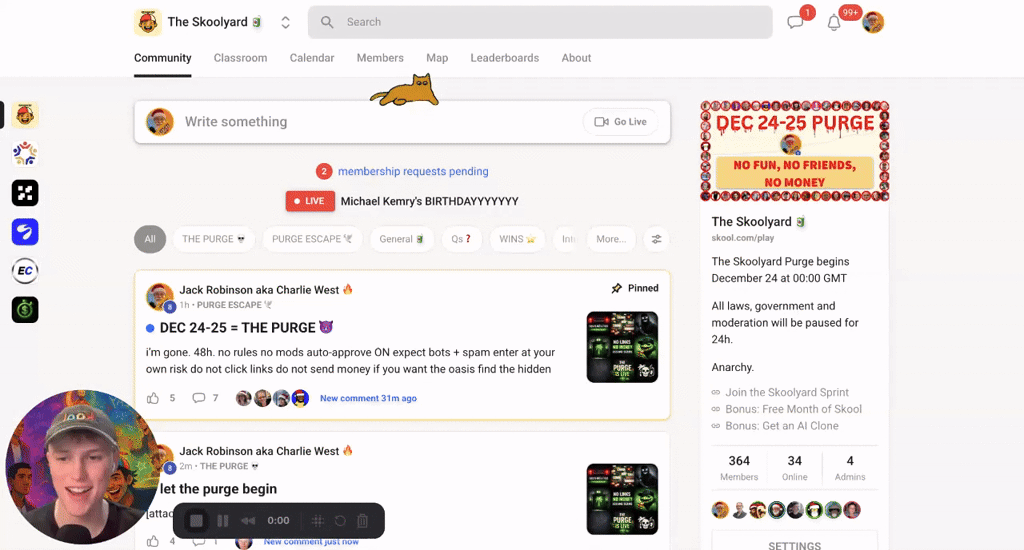Filter posts by WINS category
Screen dimensions: 1024x550
click(x=517, y=239)
